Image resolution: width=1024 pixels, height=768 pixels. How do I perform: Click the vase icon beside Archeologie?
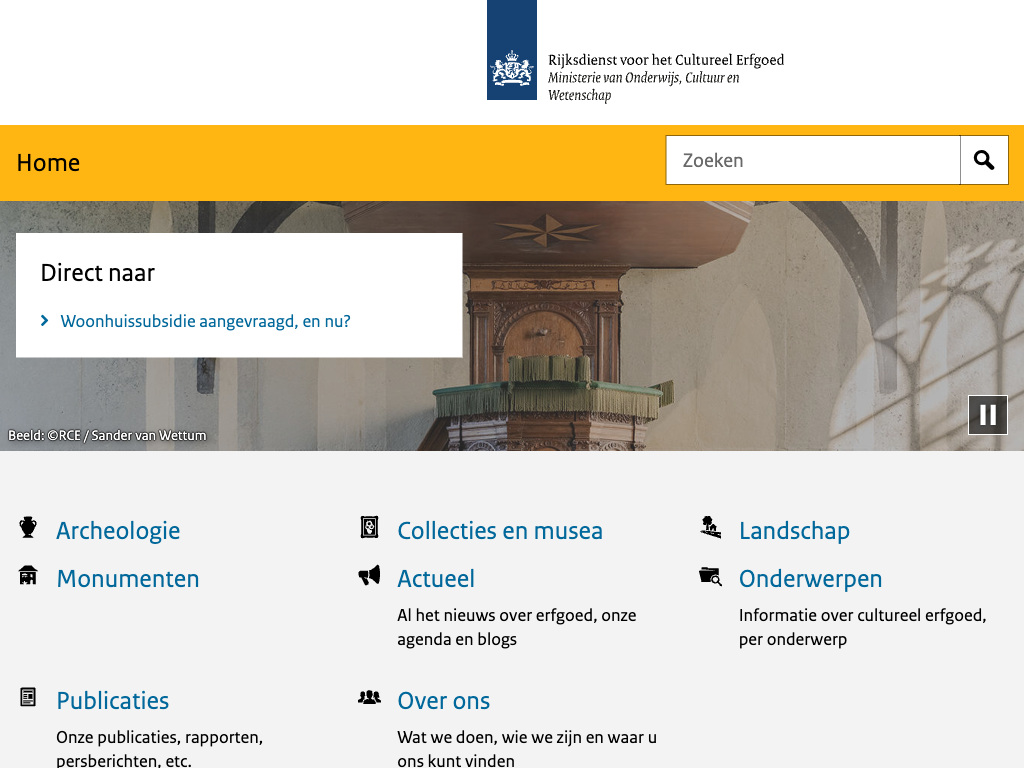28,527
